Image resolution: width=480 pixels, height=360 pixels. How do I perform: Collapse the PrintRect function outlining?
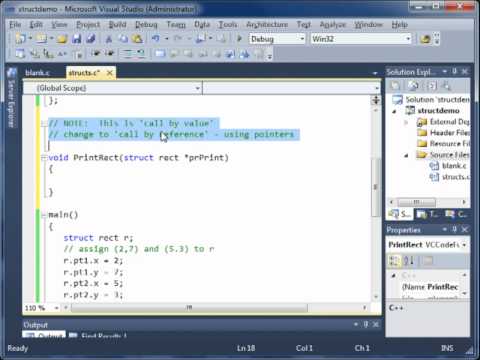[x=44, y=158]
